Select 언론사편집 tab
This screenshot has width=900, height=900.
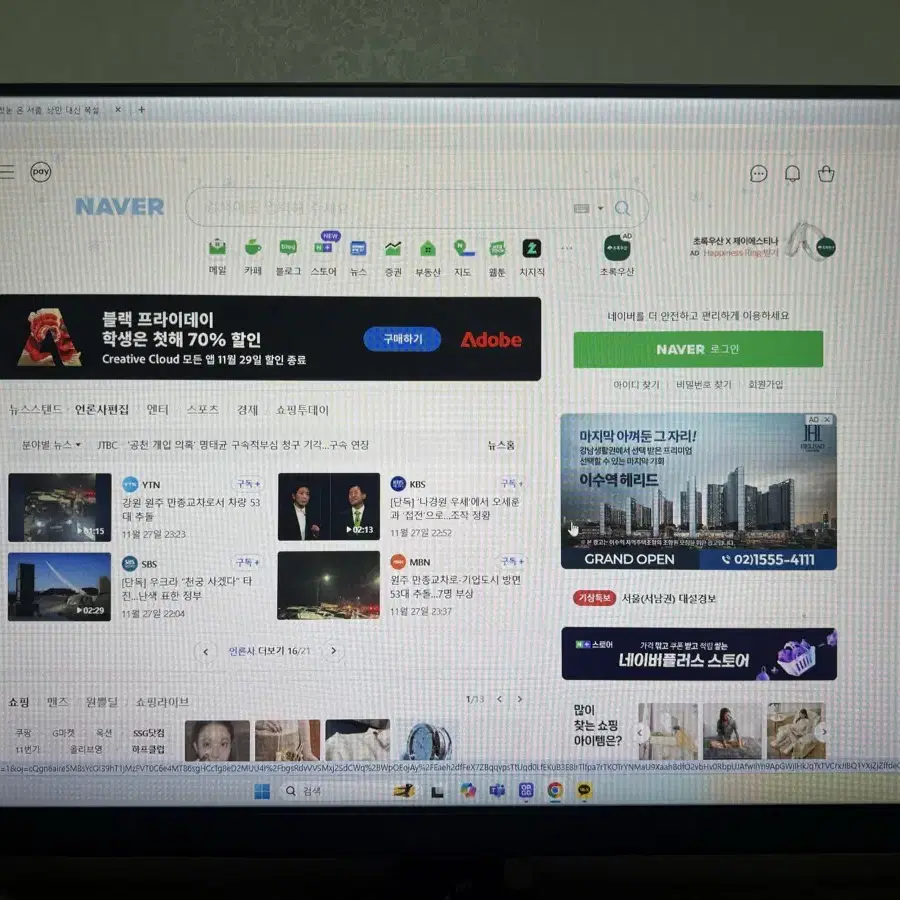(x=102, y=409)
